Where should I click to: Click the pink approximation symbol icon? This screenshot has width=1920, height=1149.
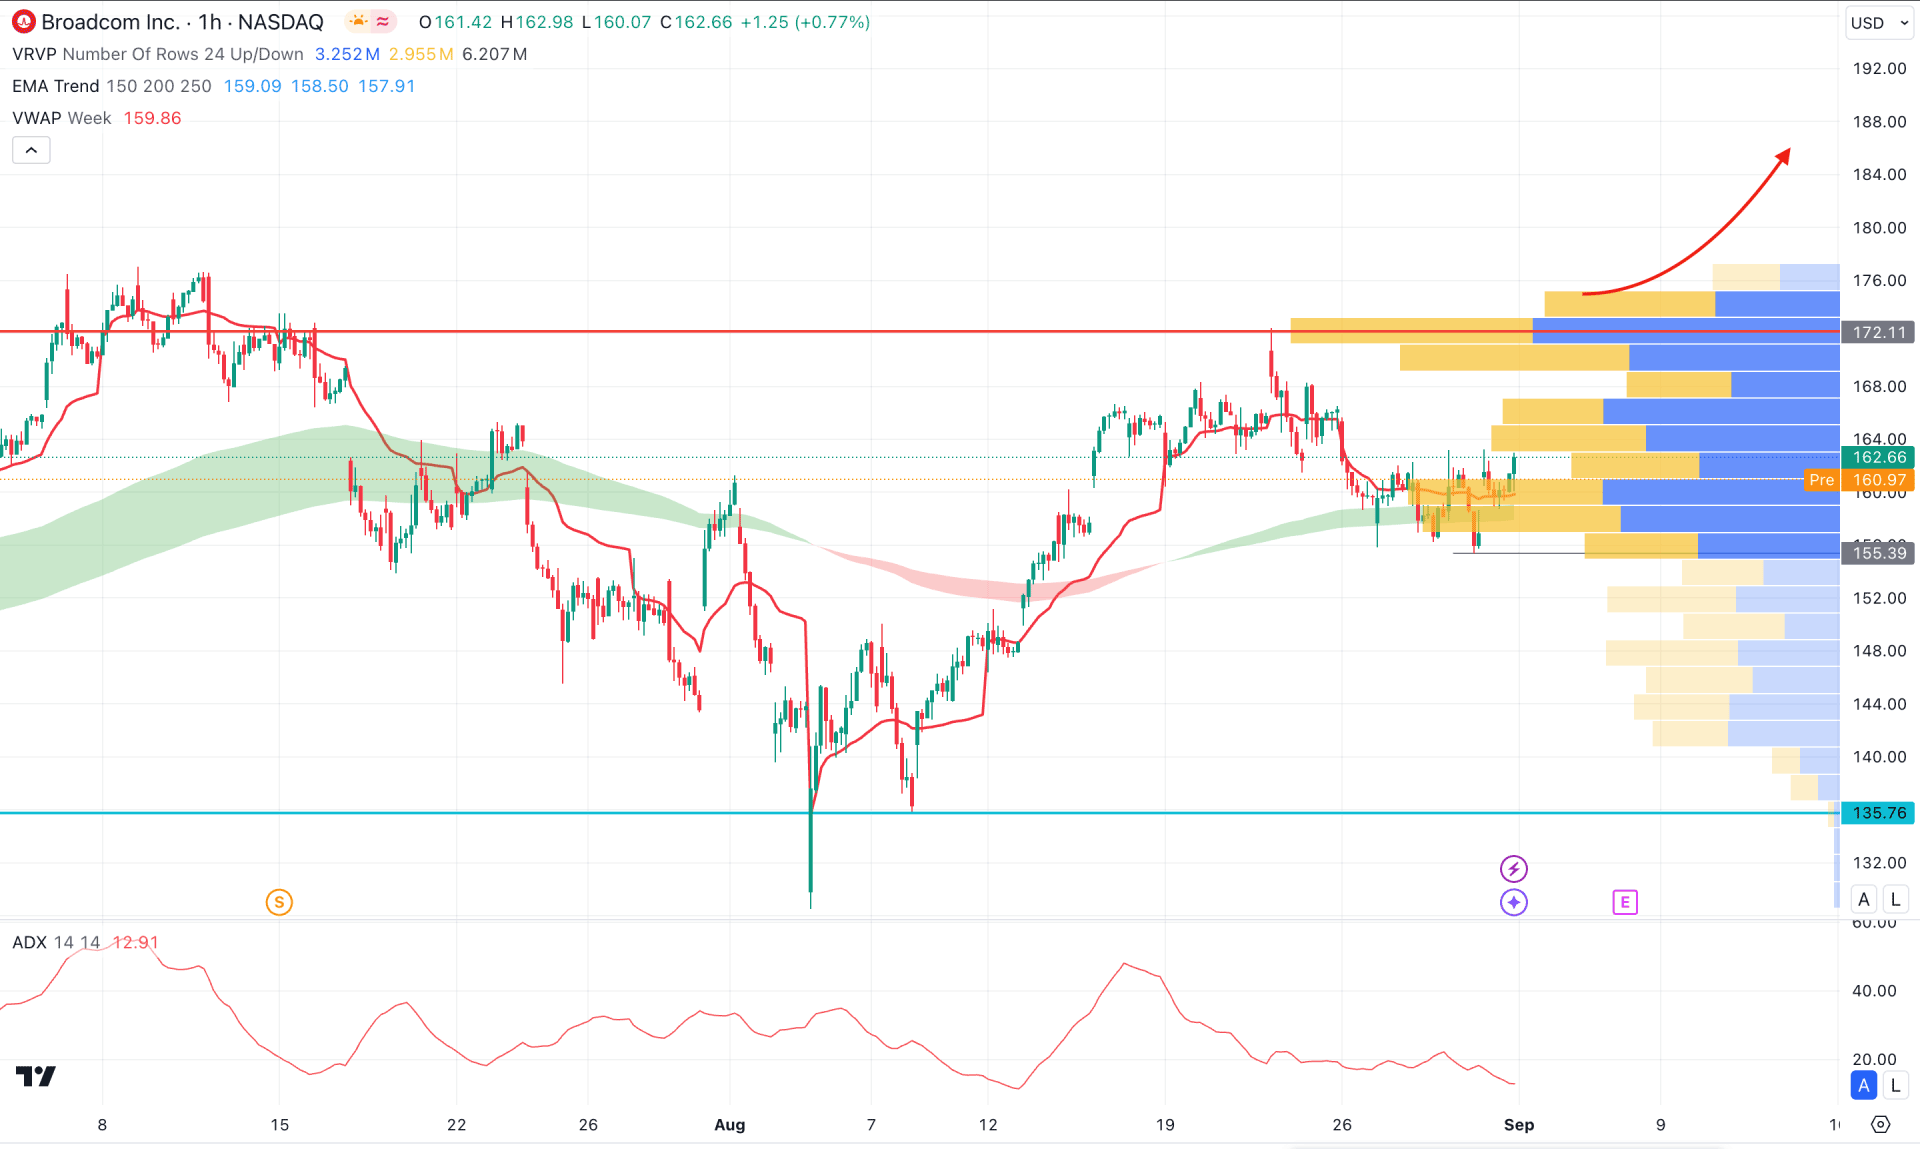(383, 21)
